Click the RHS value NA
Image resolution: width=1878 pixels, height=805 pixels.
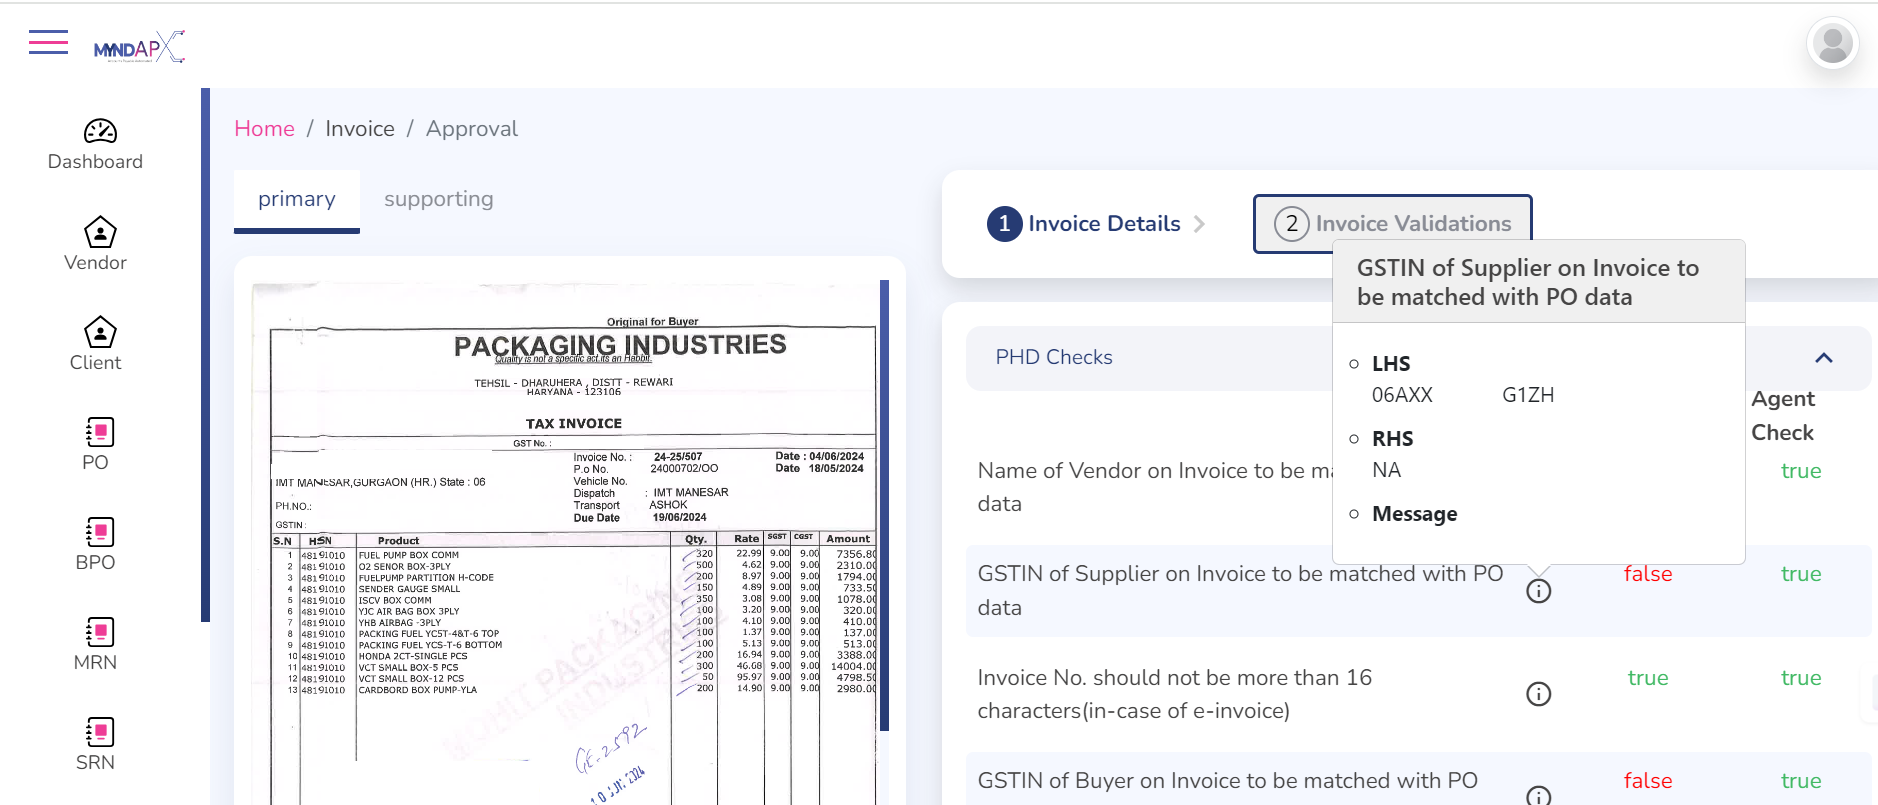coord(1386,470)
